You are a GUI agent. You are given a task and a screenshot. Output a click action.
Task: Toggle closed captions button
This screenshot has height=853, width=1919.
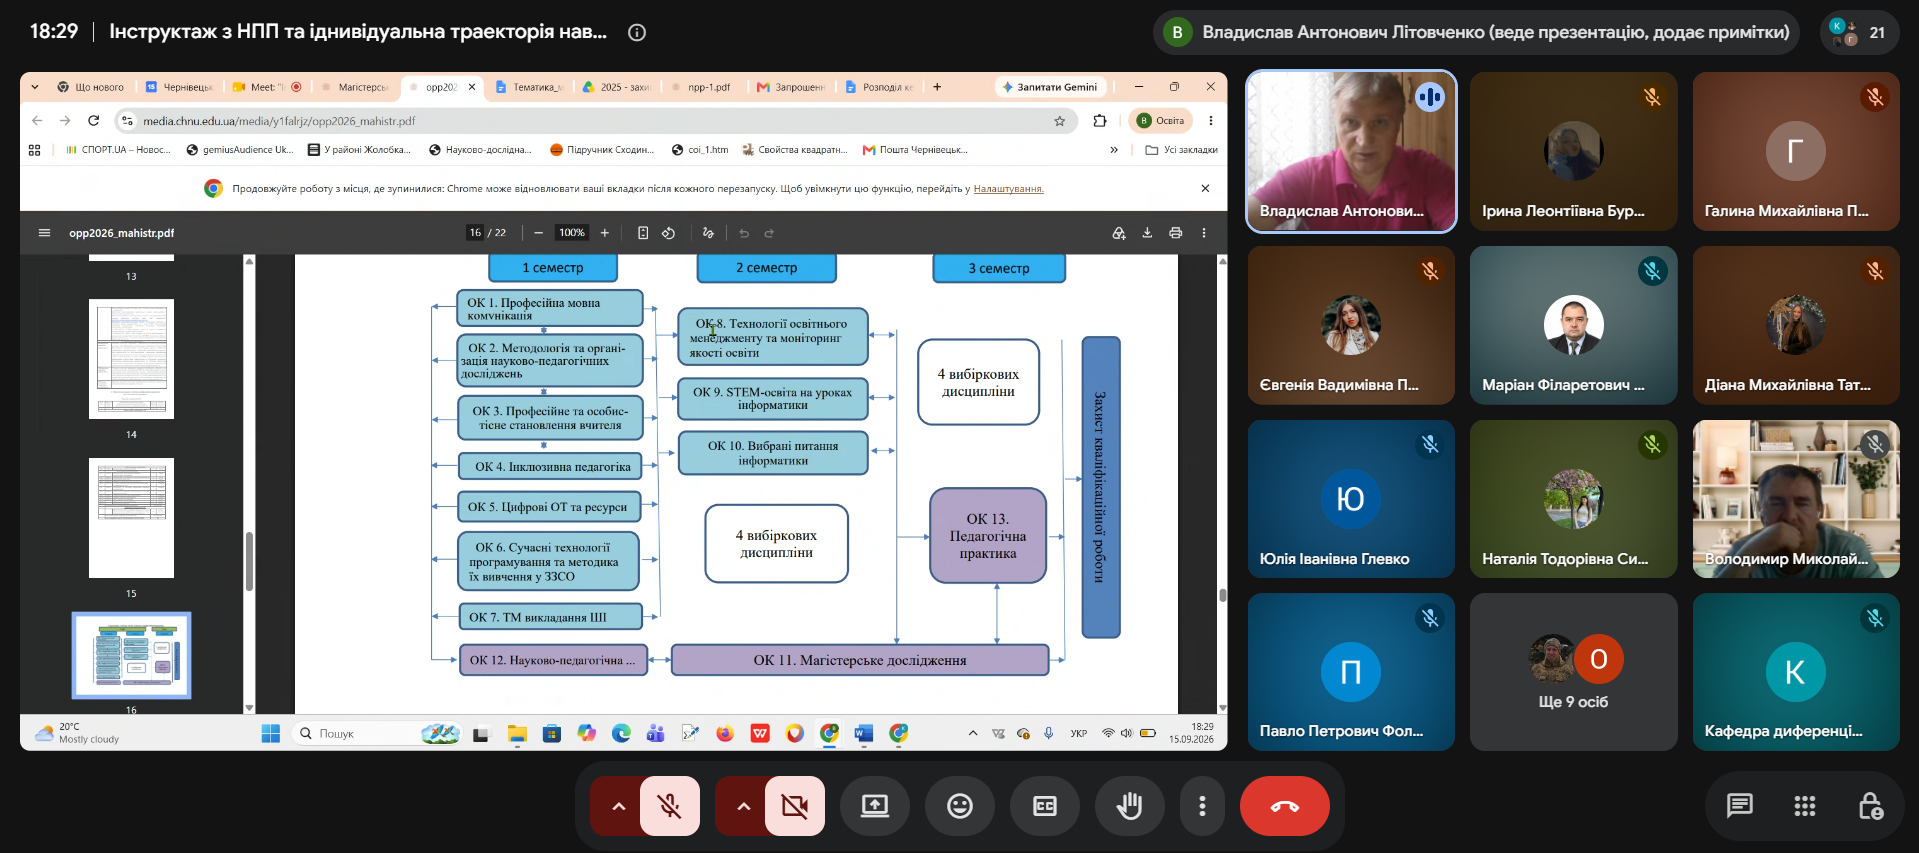1045,806
